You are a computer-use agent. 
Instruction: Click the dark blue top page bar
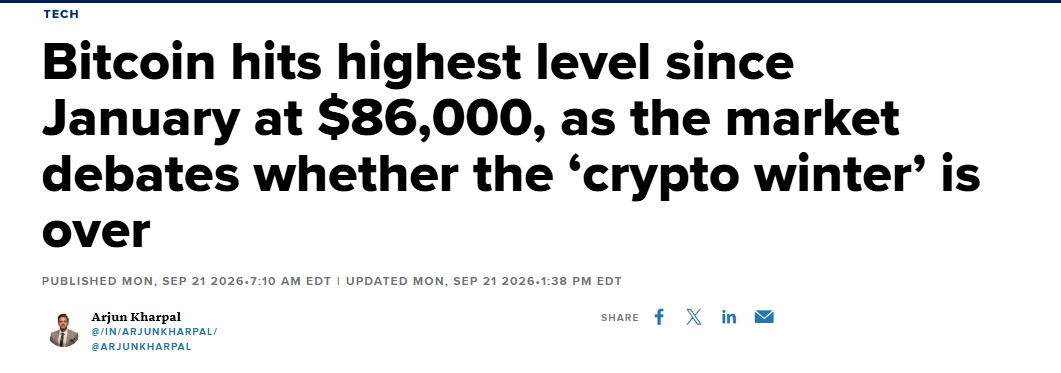tap(530, 1)
